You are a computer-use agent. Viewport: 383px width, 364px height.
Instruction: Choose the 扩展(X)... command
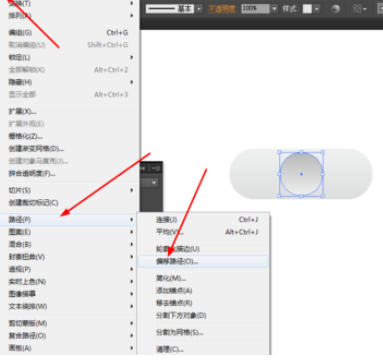tap(70, 111)
